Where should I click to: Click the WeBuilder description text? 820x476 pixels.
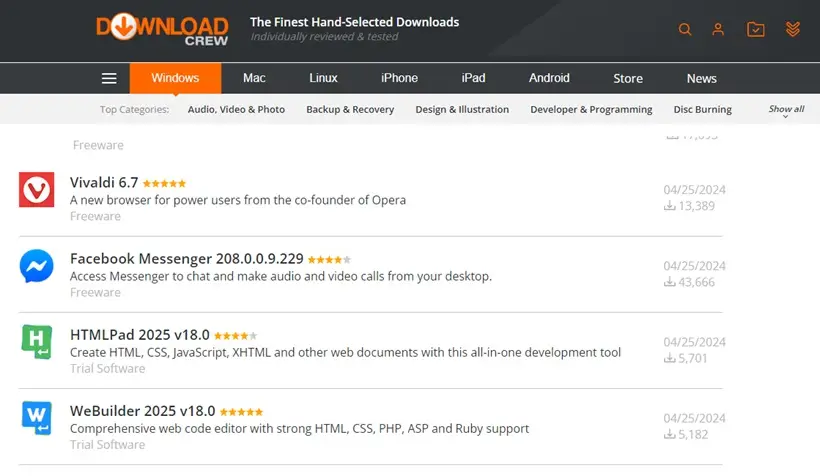(300, 429)
